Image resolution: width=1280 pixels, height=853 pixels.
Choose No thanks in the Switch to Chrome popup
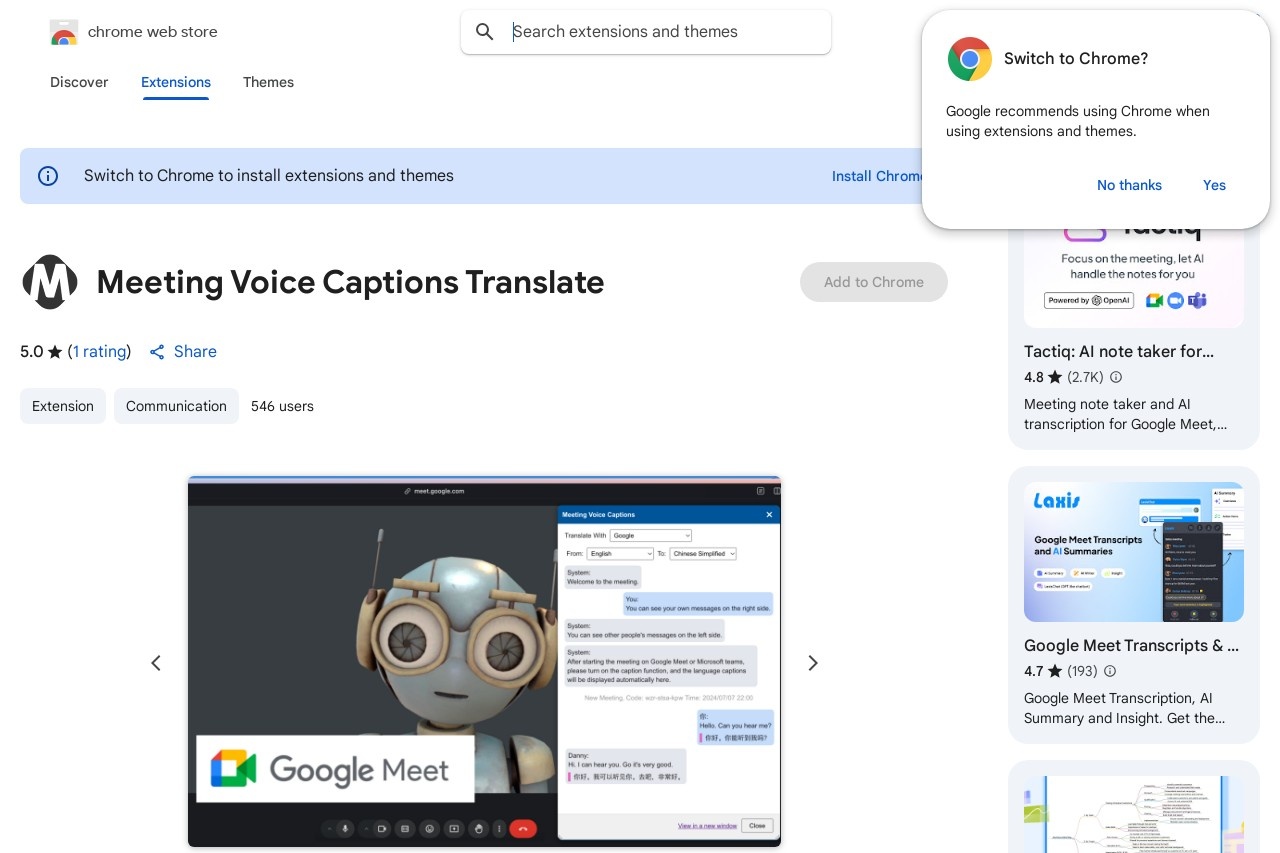1129,185
